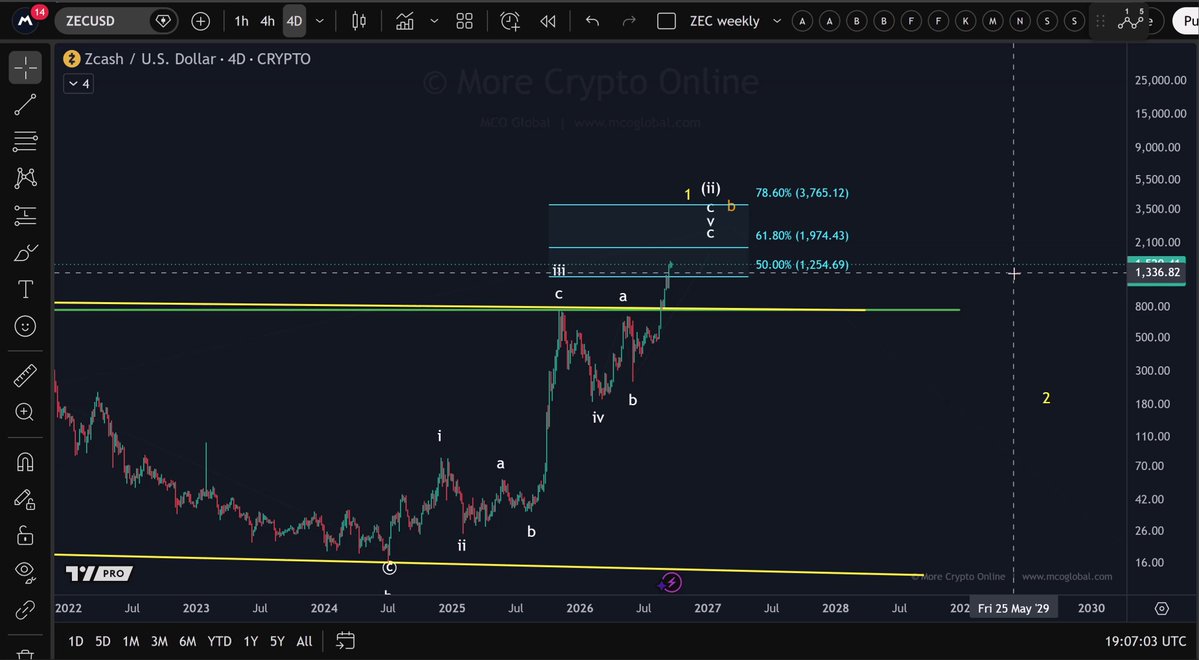Open the forecasting and measurement tools
The image size is (1199, 660).
tap(25, 216)
